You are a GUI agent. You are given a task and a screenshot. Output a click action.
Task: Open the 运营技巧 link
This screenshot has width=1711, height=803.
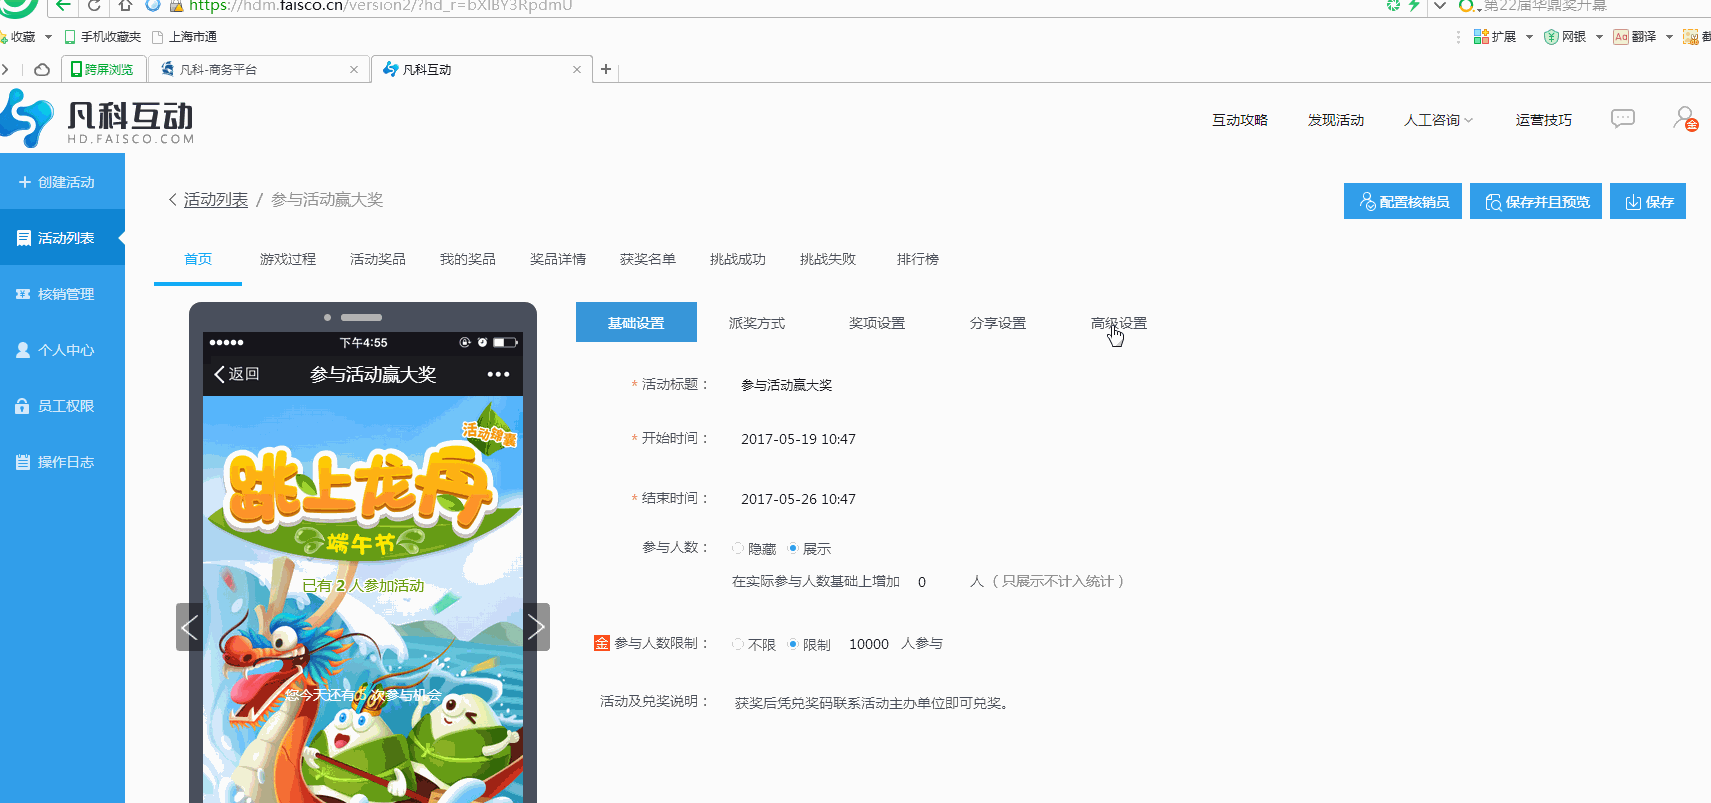1544,120
